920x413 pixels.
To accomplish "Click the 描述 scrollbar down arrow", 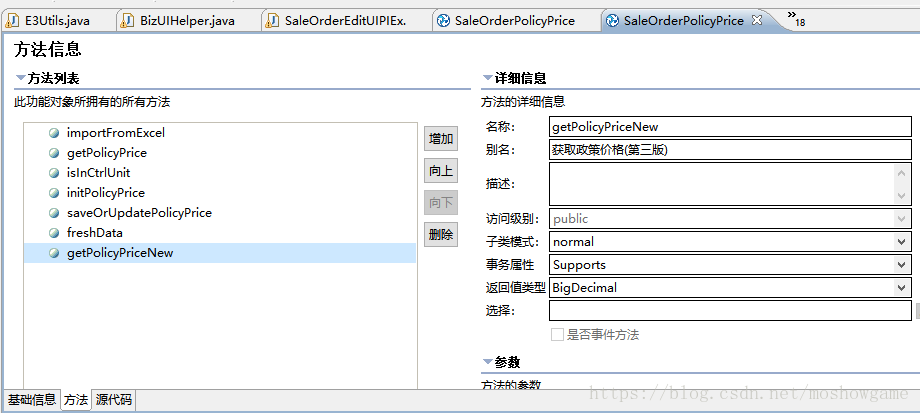I will pyautogui.click(x=902, y=196).
